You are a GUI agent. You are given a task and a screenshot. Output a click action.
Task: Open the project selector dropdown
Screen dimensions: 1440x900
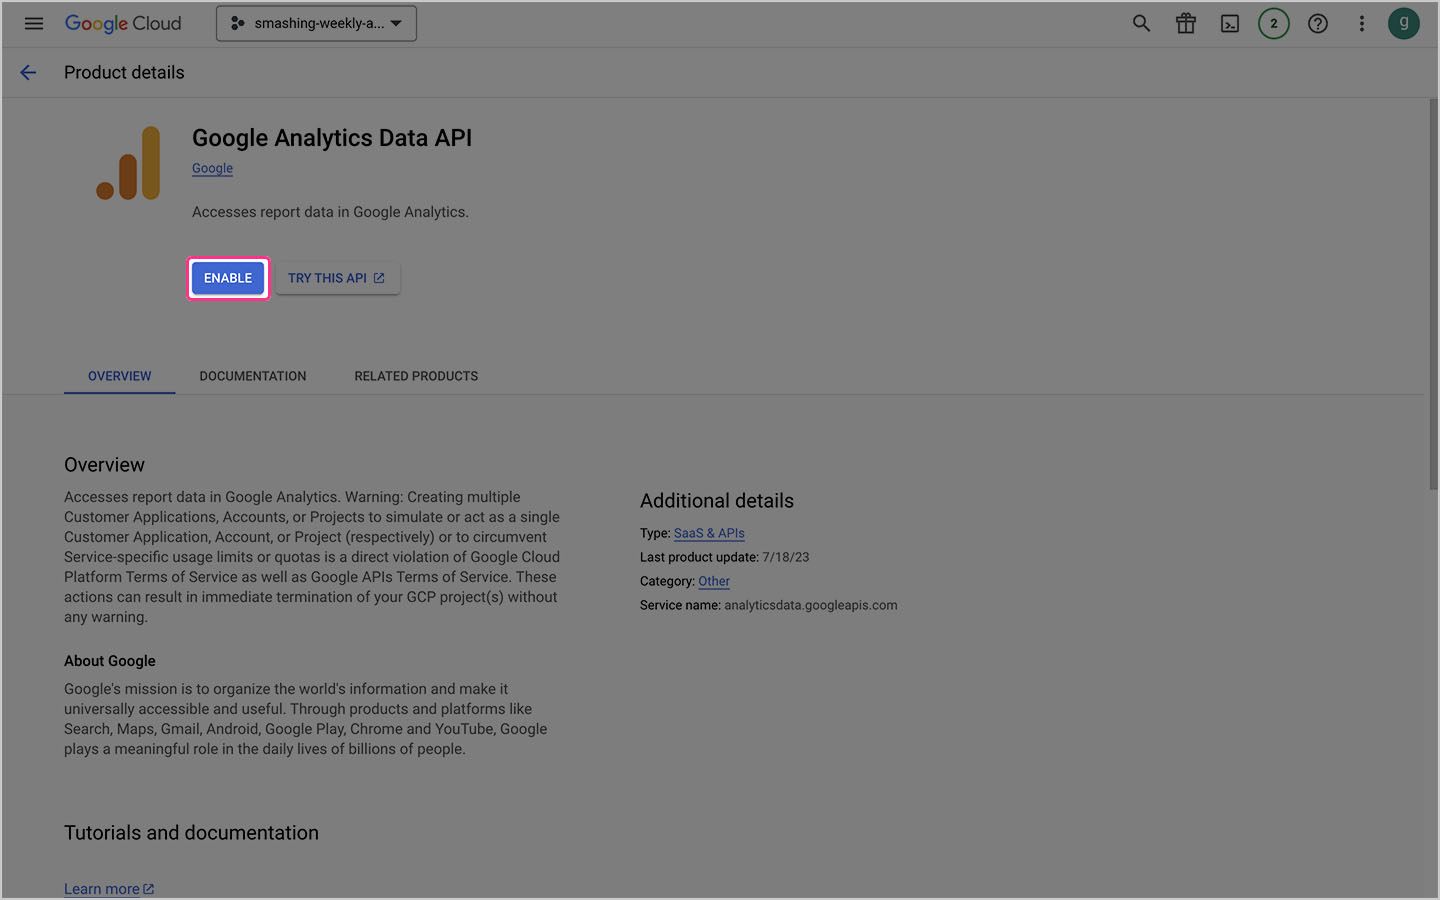pos(316,23)
